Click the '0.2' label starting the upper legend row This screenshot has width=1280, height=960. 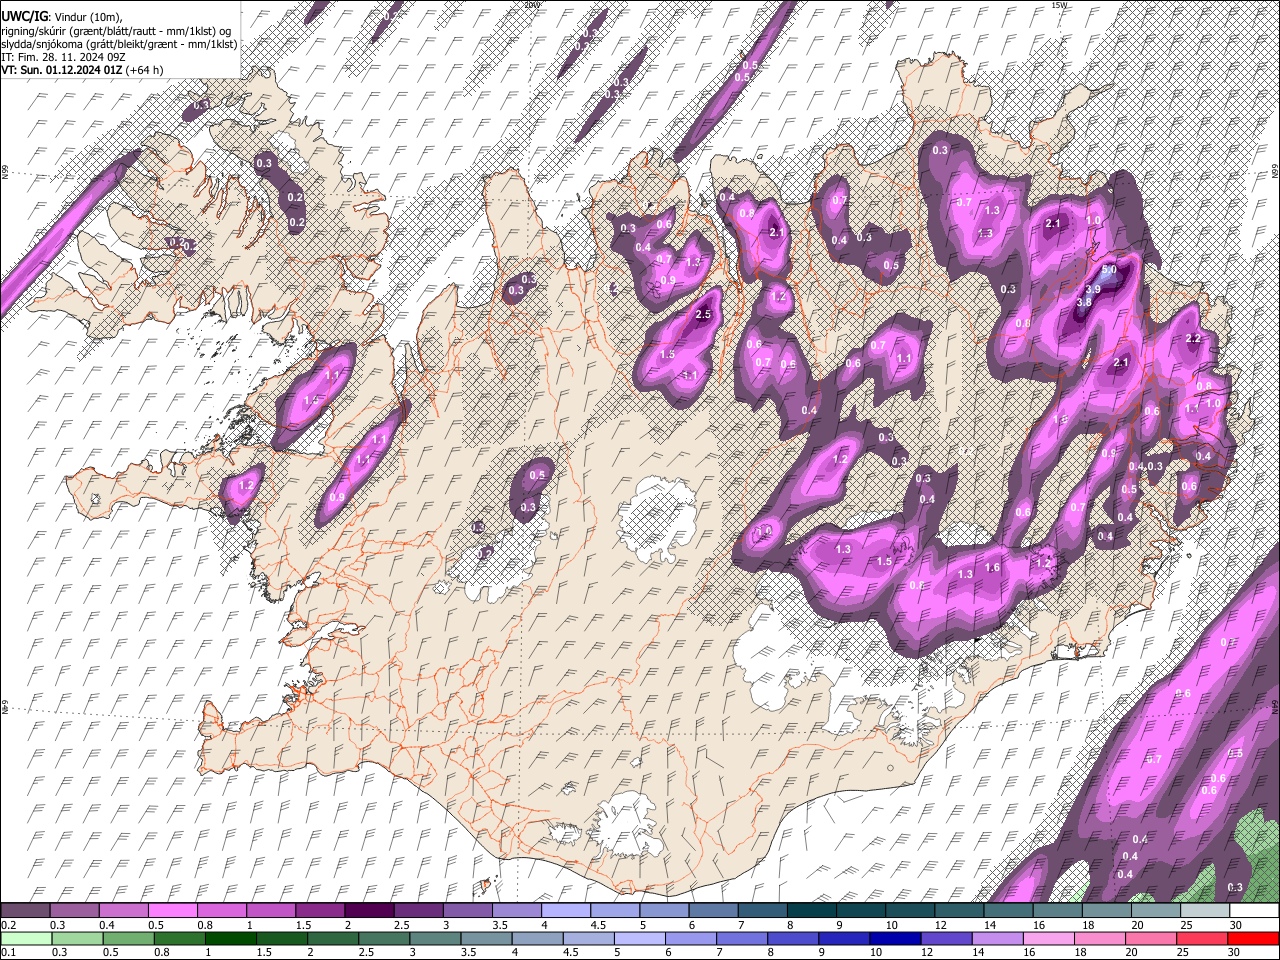[10, 925]
